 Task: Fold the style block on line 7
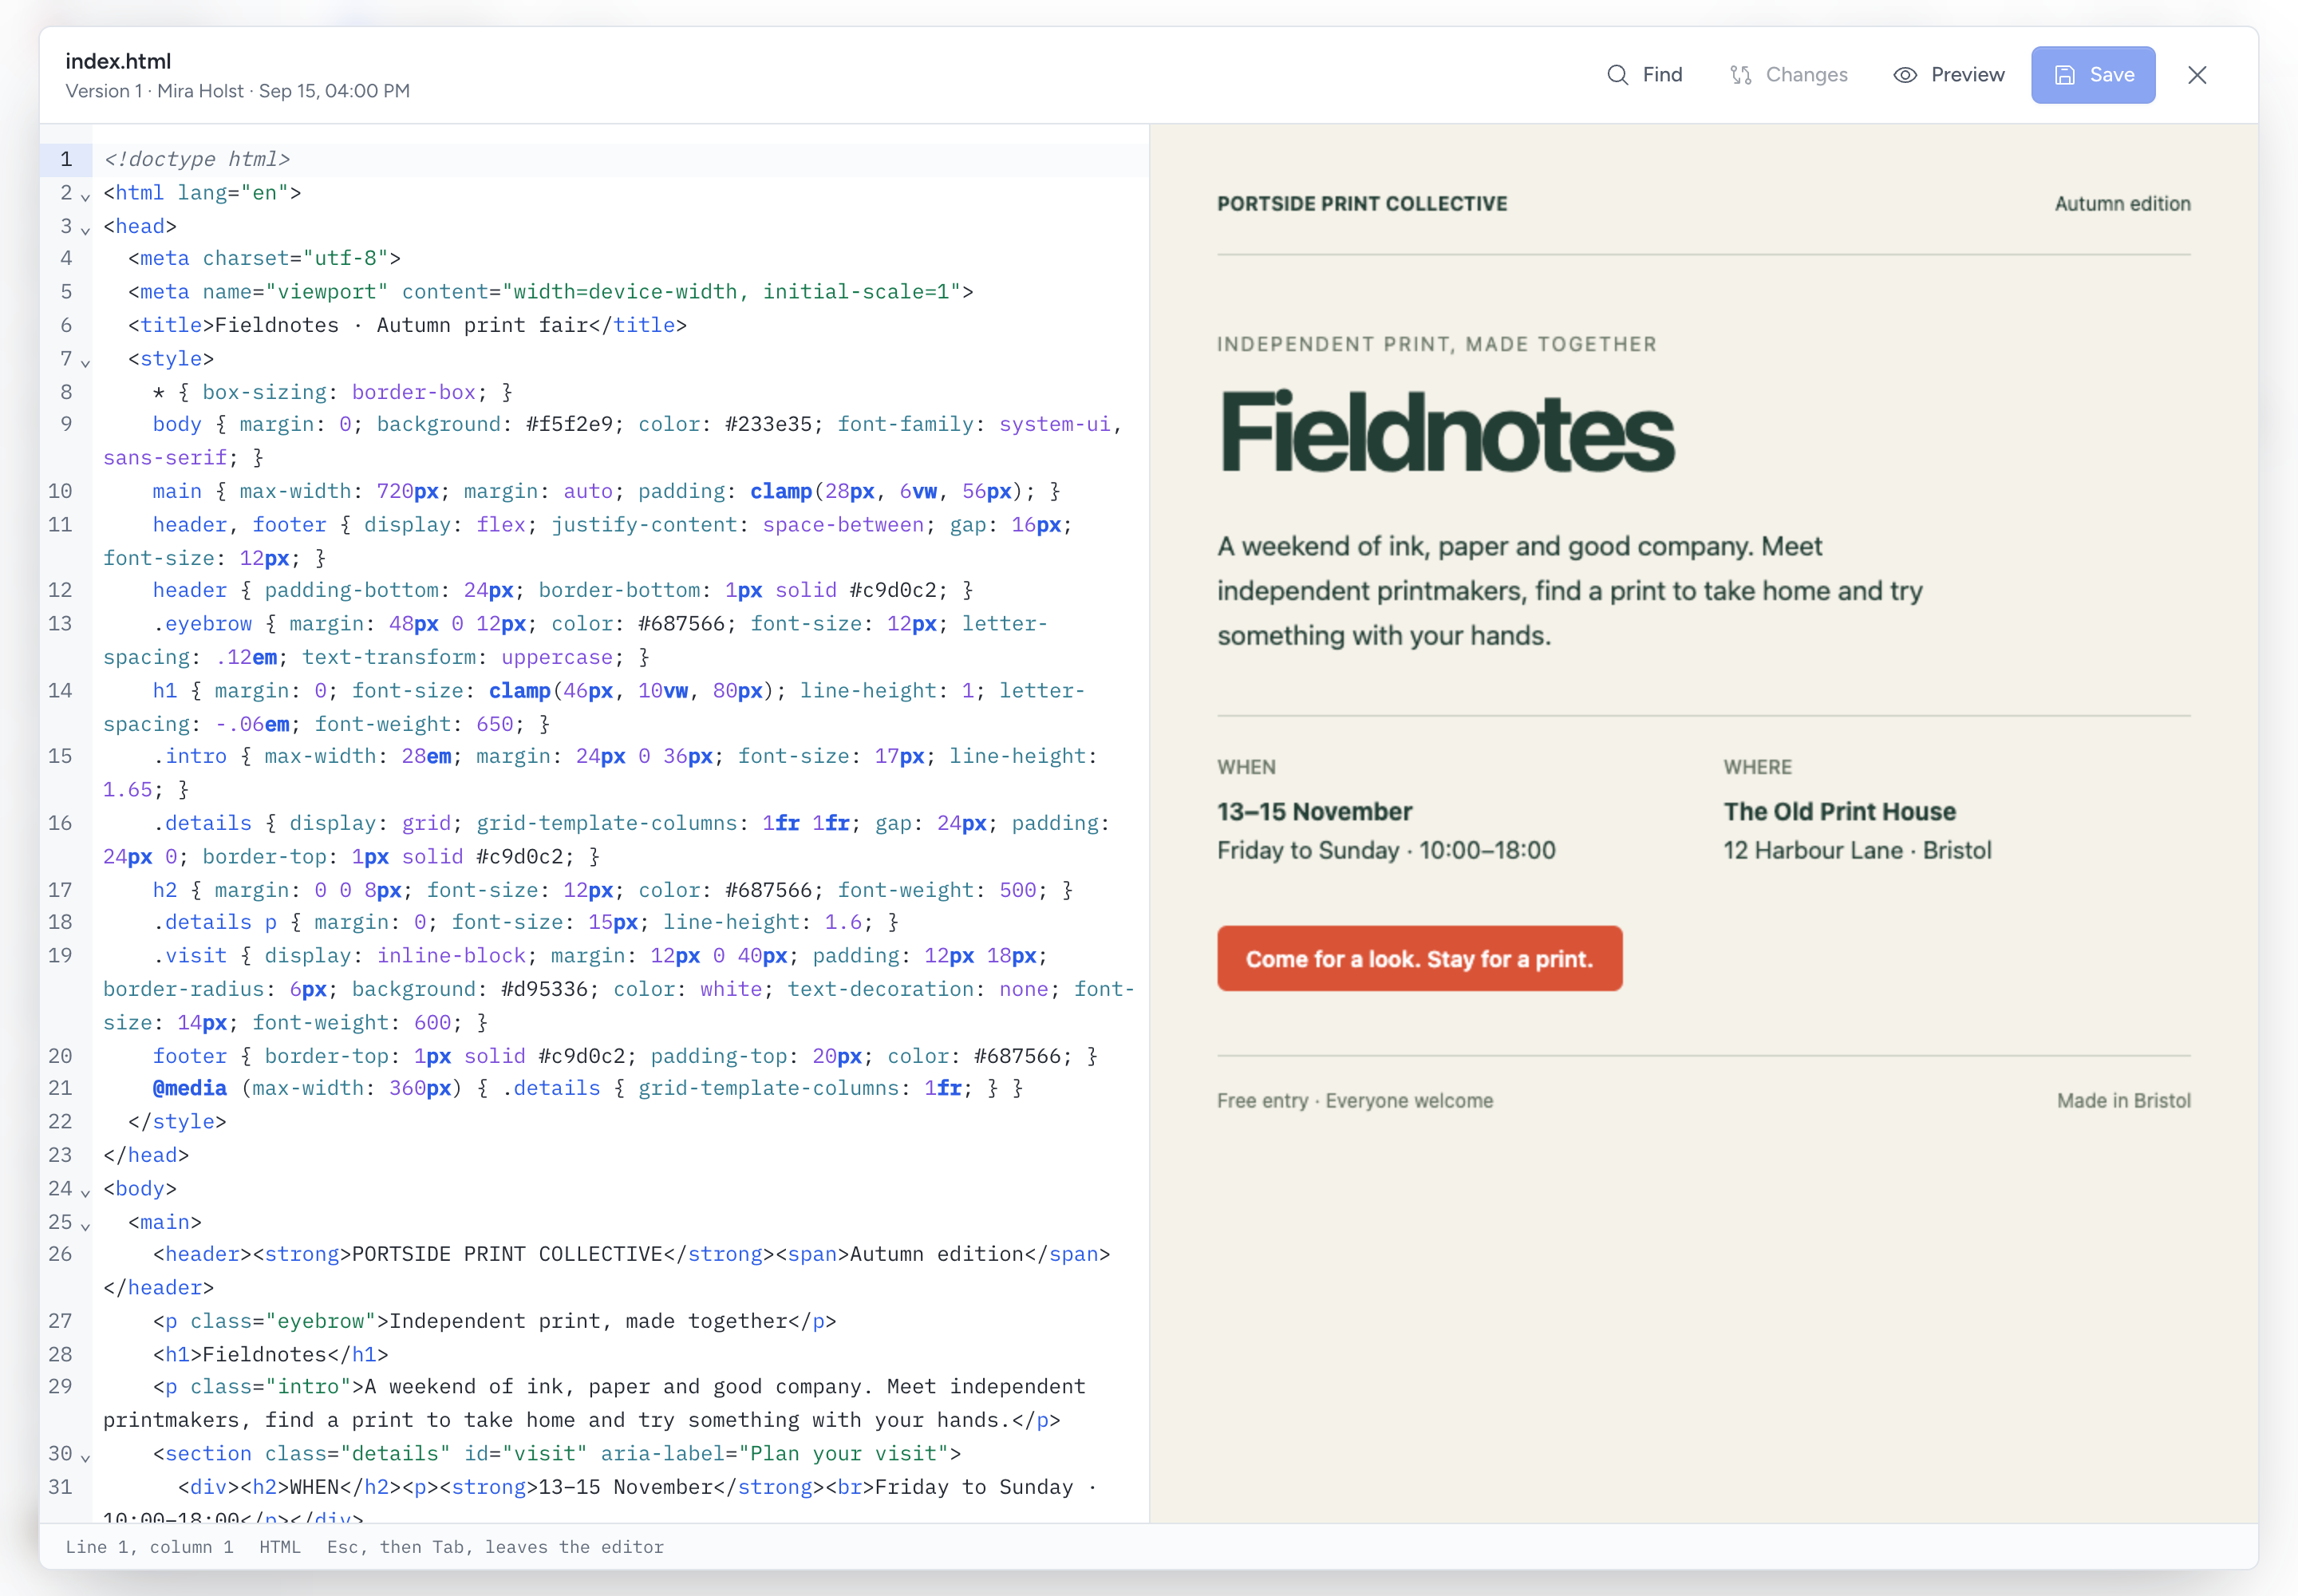(85, 362)
